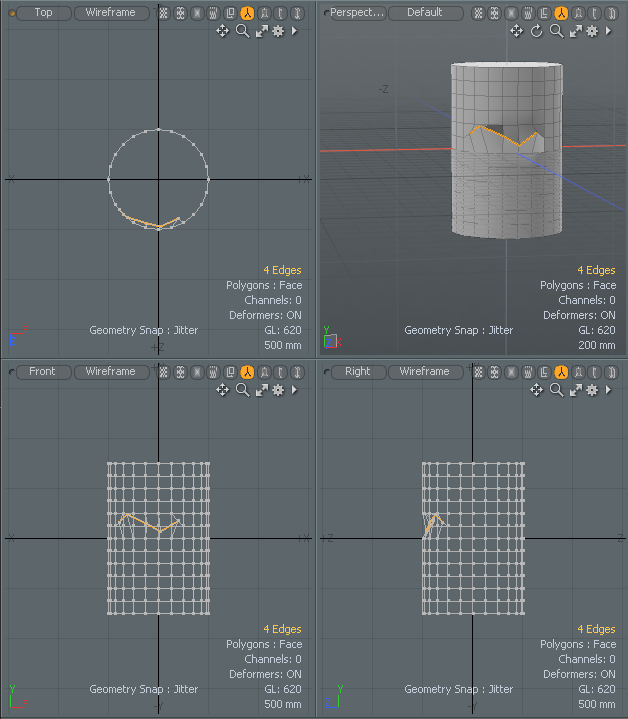Open the Default shading style dropdown in the Perspective viewport
The height and width of the screenshot is (719, 628).
424,13
